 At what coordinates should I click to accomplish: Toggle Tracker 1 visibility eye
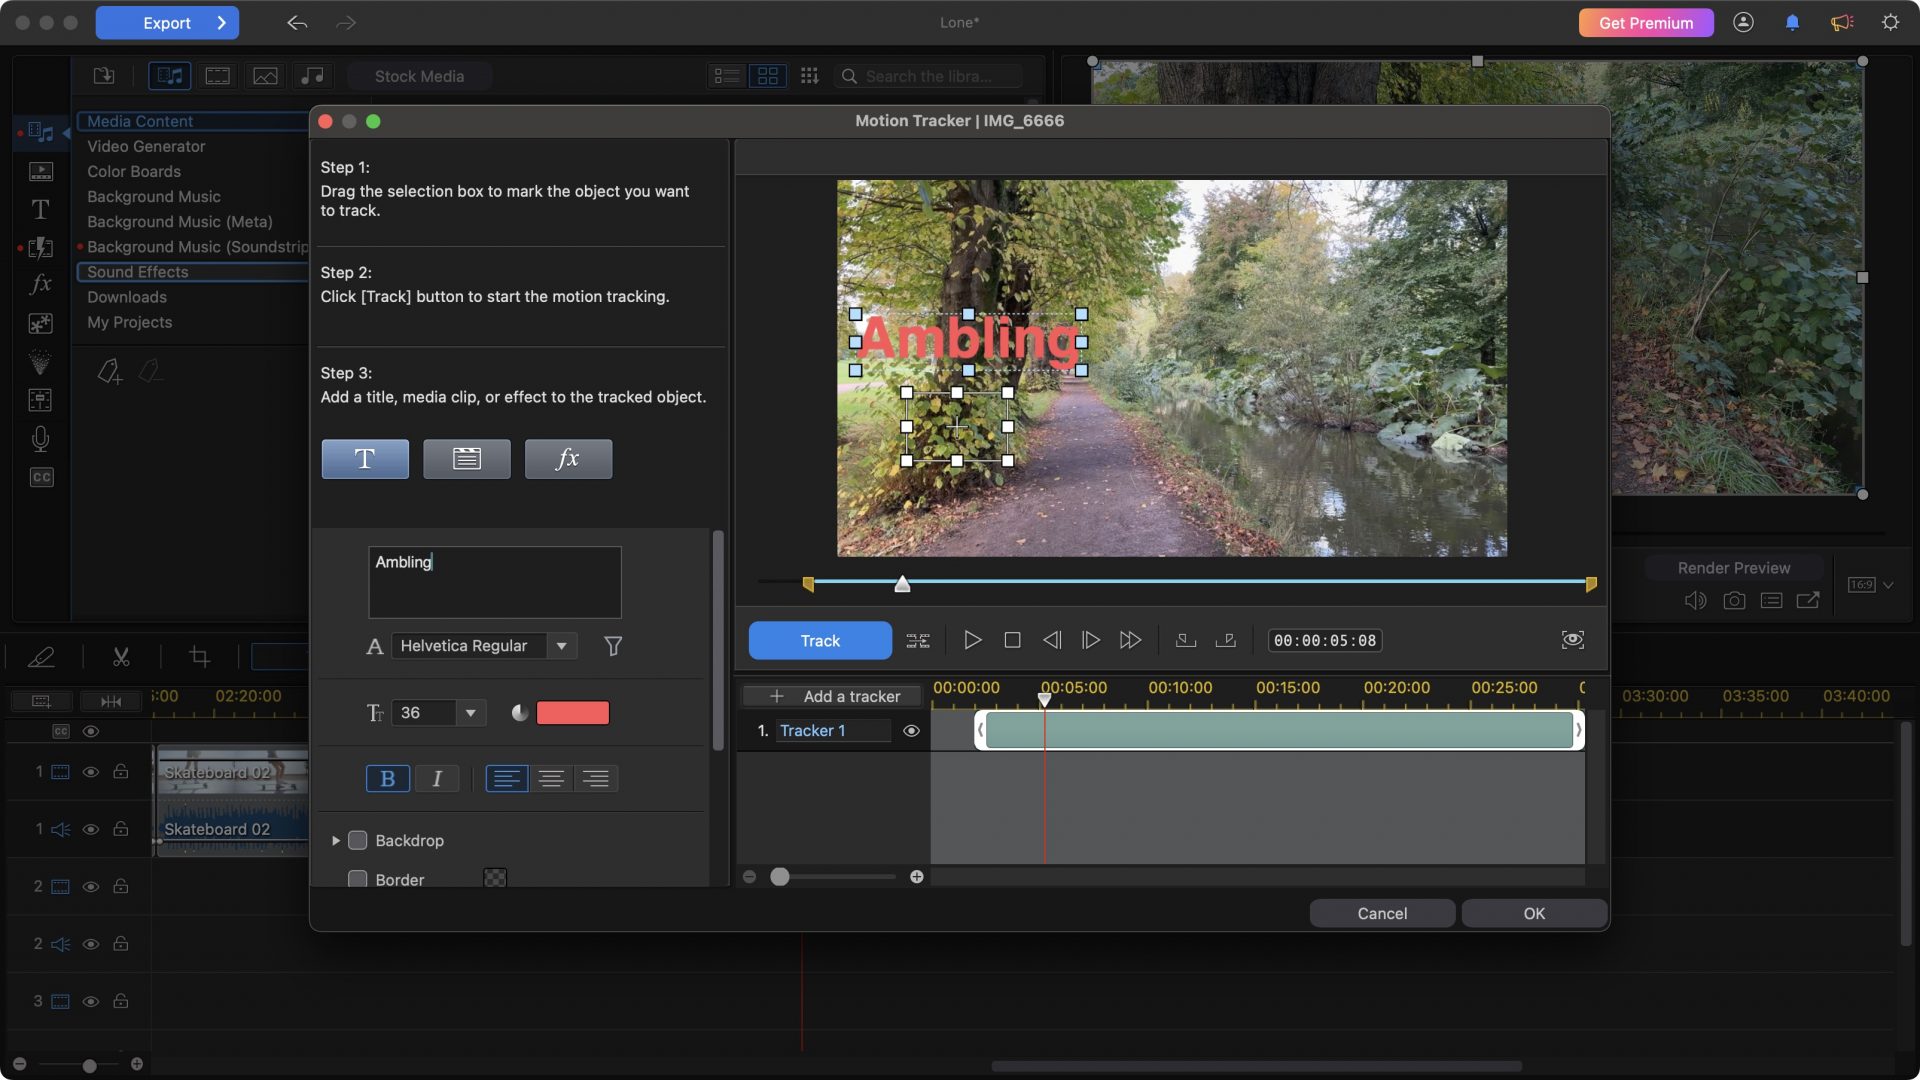[x=911, y=731]
